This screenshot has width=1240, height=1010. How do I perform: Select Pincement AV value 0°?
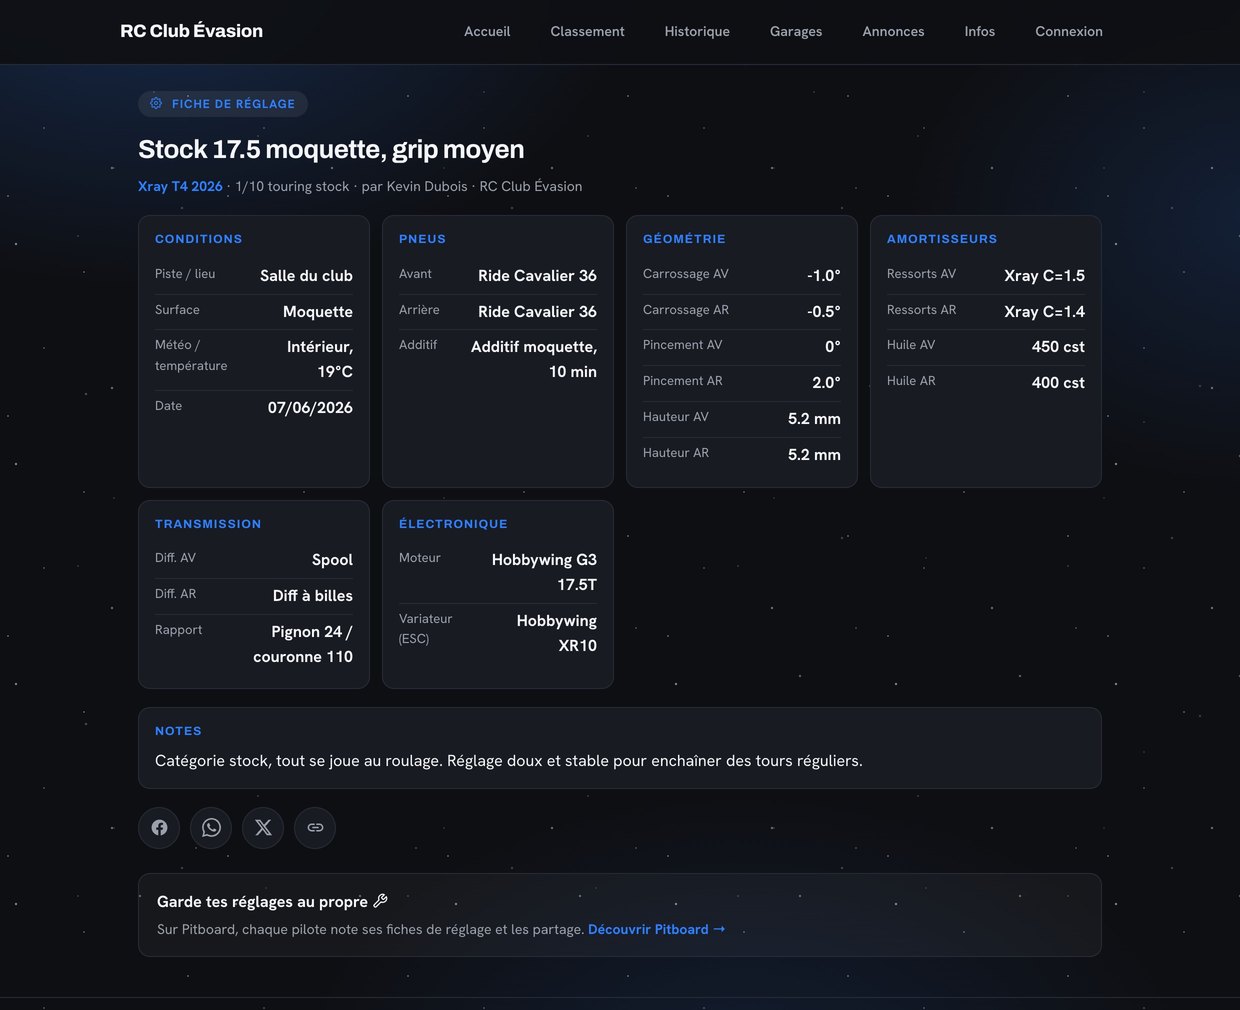(x=833, y=347)
